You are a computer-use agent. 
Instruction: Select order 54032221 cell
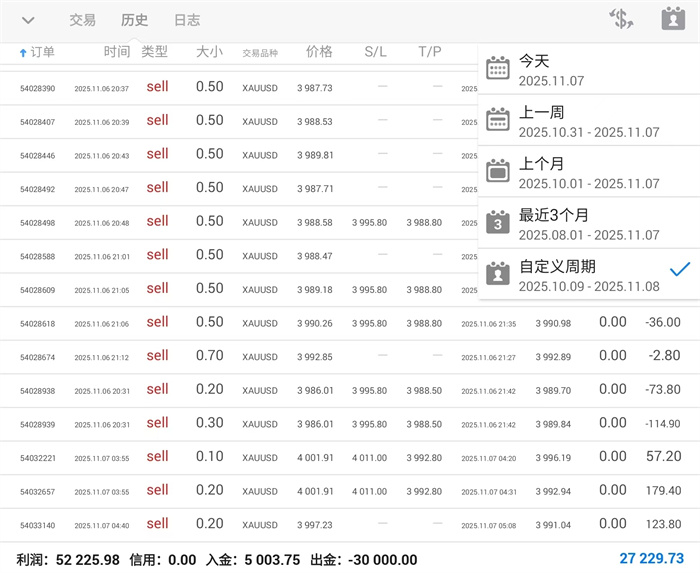(x=38, y=458)
